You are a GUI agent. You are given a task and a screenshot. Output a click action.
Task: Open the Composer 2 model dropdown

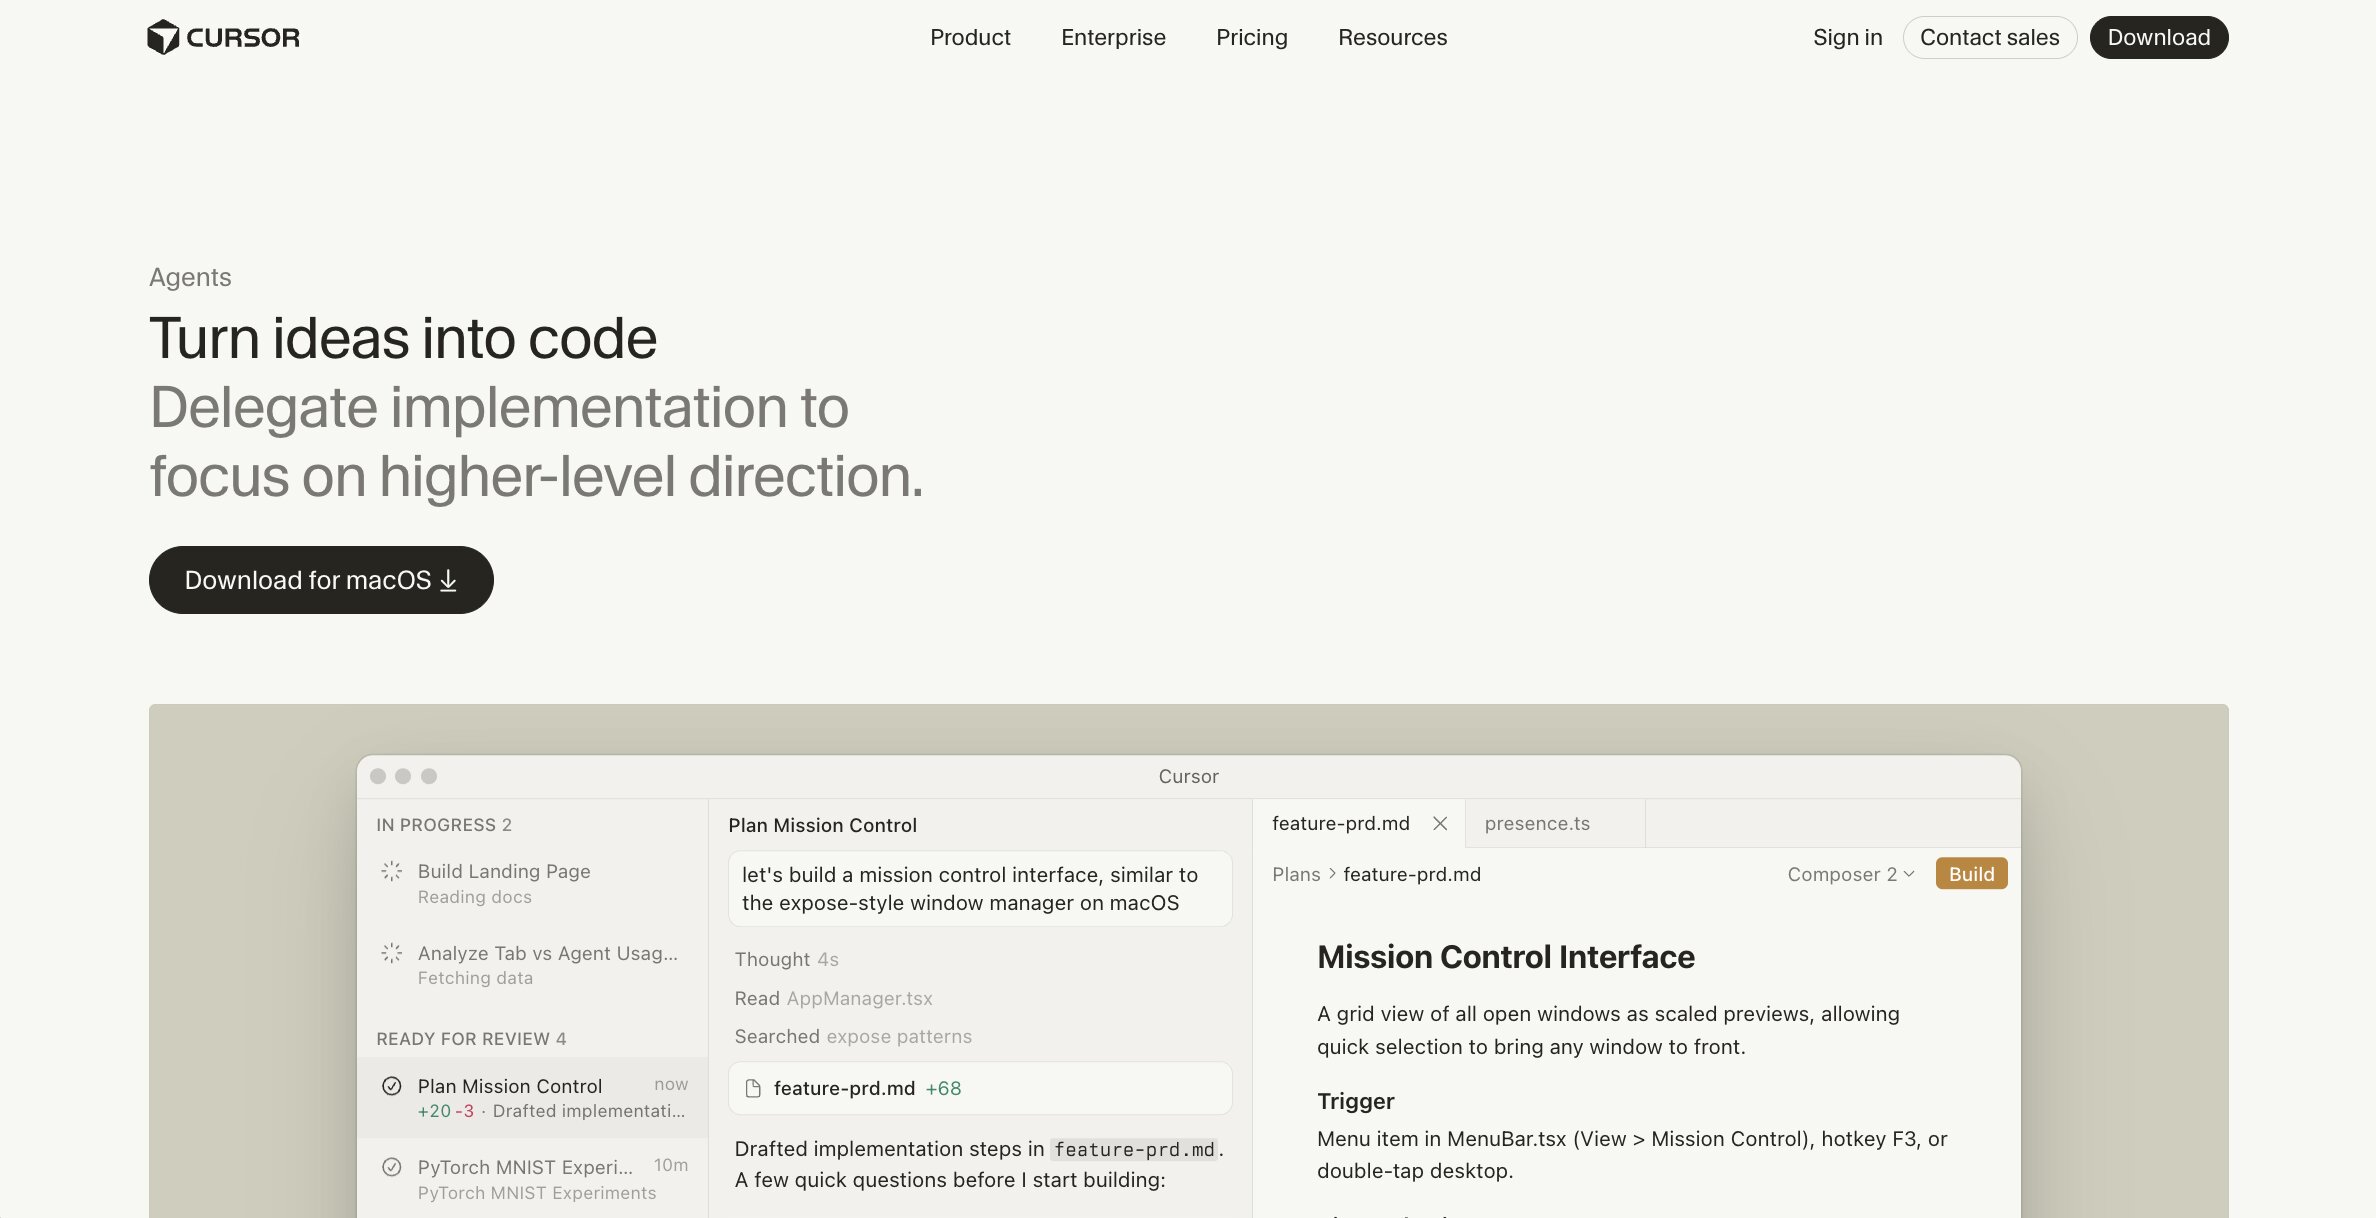click(x=1850, y=874)
